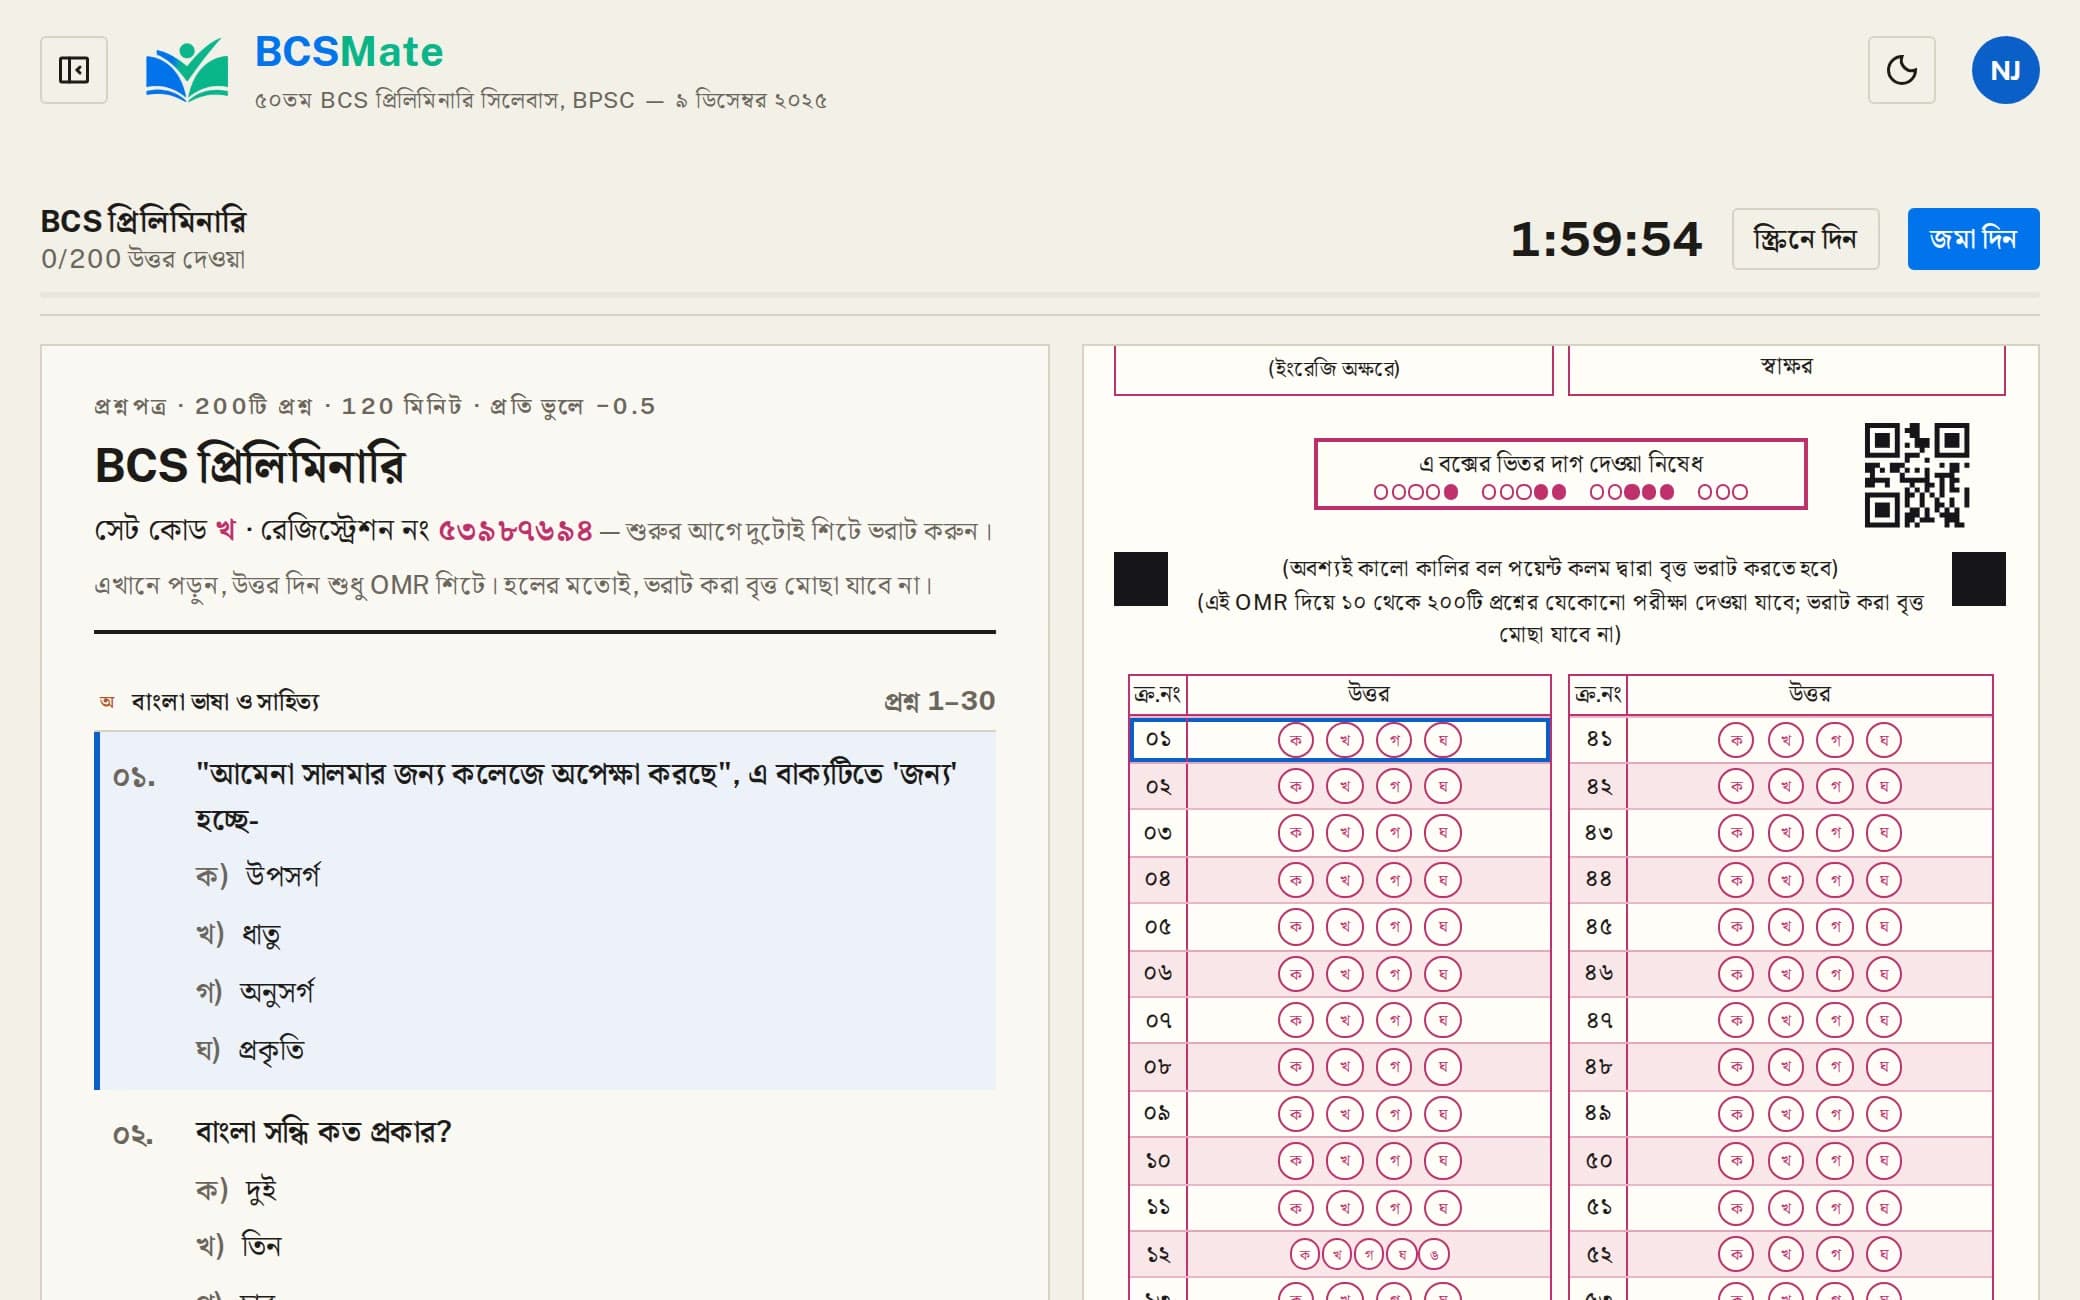This screenshot has height=1300, width=2080.
Task: Click the BCSMate book logo
Action: tap(187, 70)
